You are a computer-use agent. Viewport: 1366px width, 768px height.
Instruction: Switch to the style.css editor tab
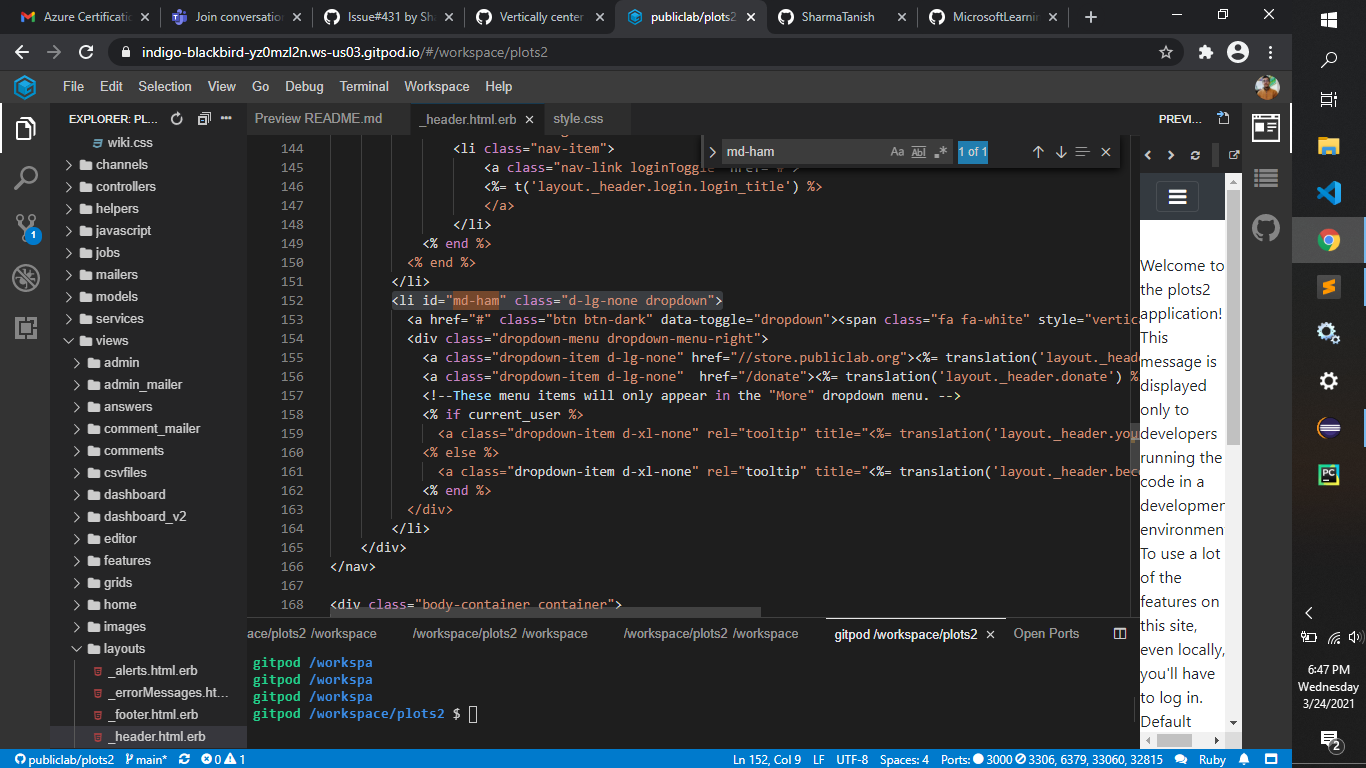click(578, 118)
